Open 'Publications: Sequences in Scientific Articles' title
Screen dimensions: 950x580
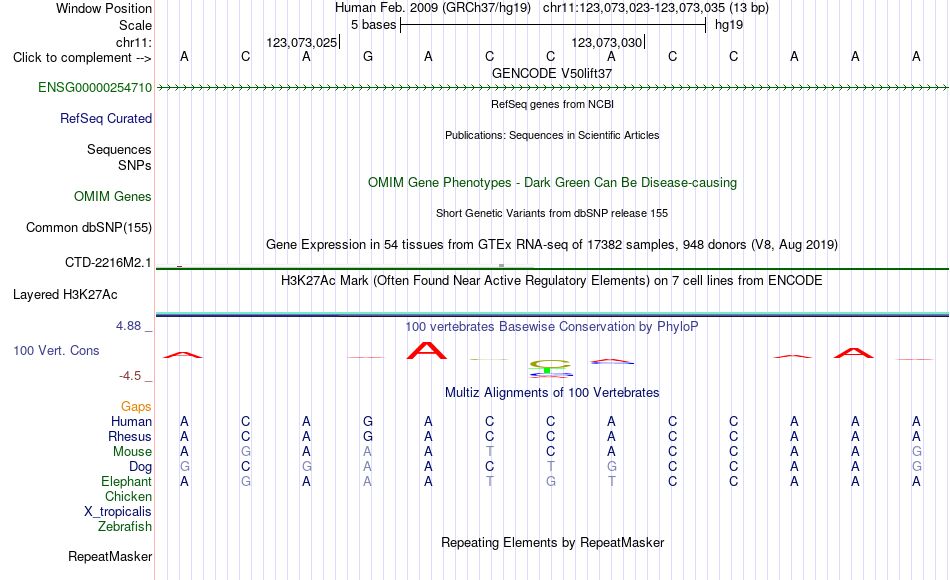tap(552, 135)
